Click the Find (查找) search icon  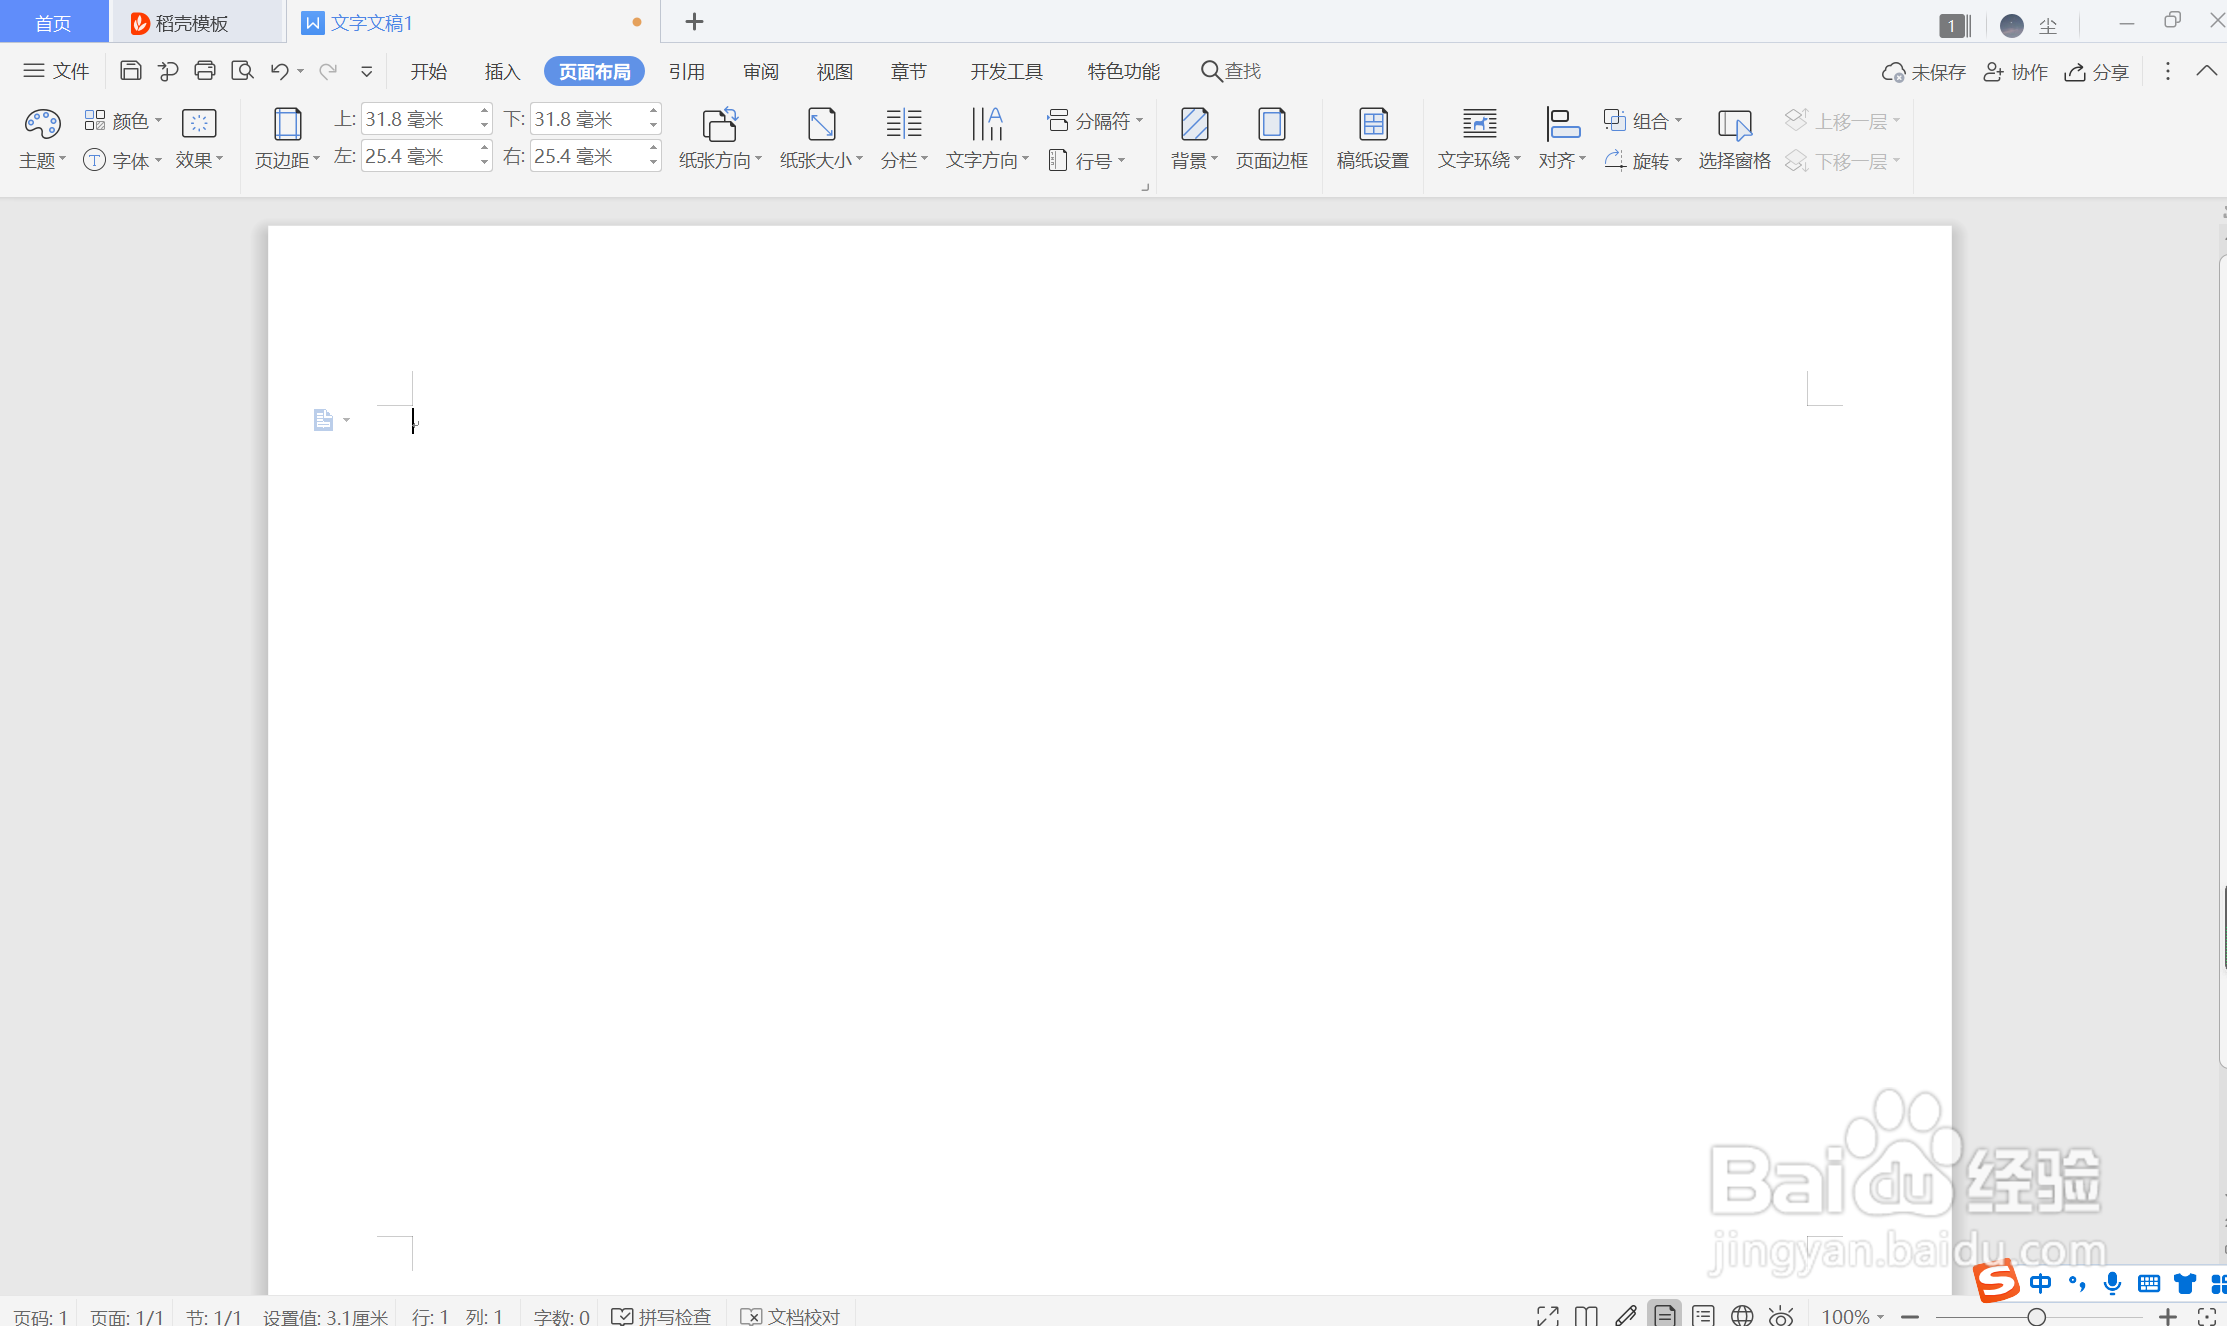pyautogui.click(x=1210, y=71)
